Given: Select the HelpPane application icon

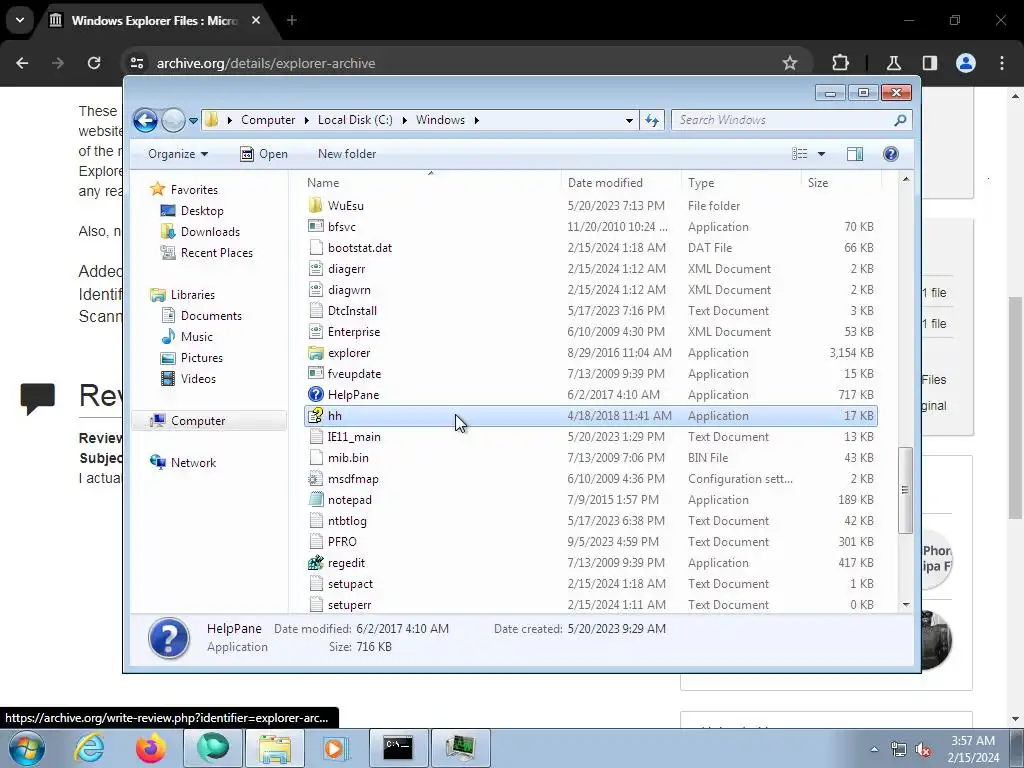Looking at the screenshot, I should pyautogui.click(x=315, y=394).
